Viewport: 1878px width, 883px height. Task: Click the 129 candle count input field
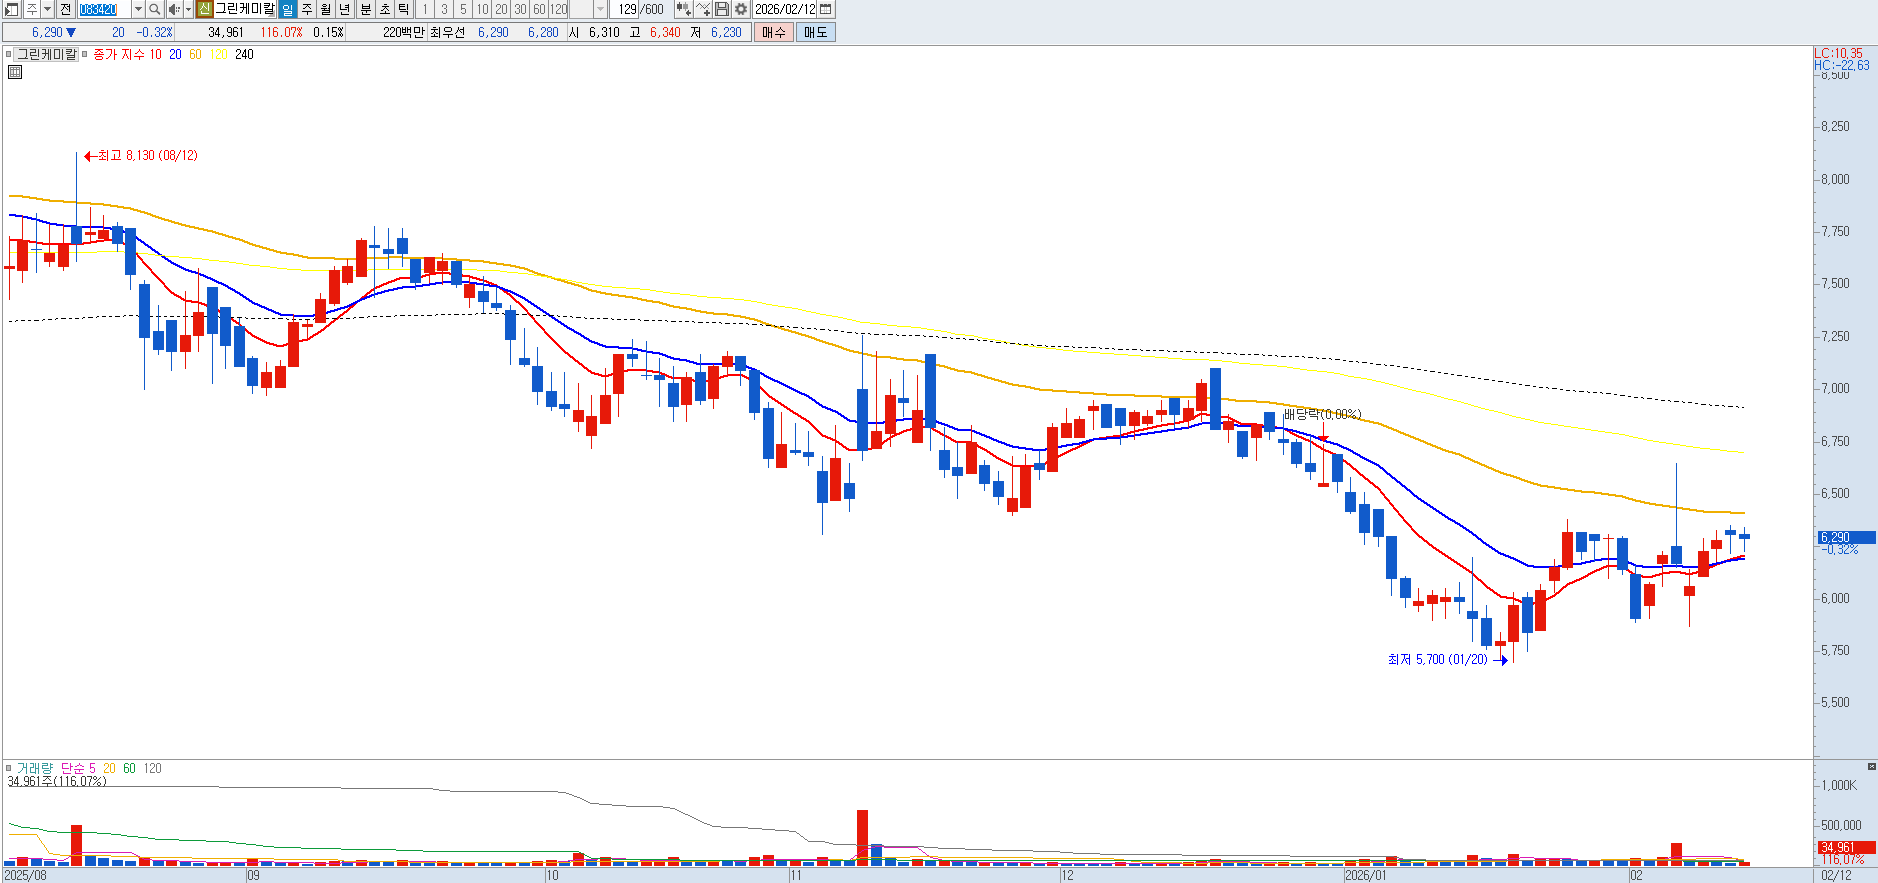tap(627, 9)
